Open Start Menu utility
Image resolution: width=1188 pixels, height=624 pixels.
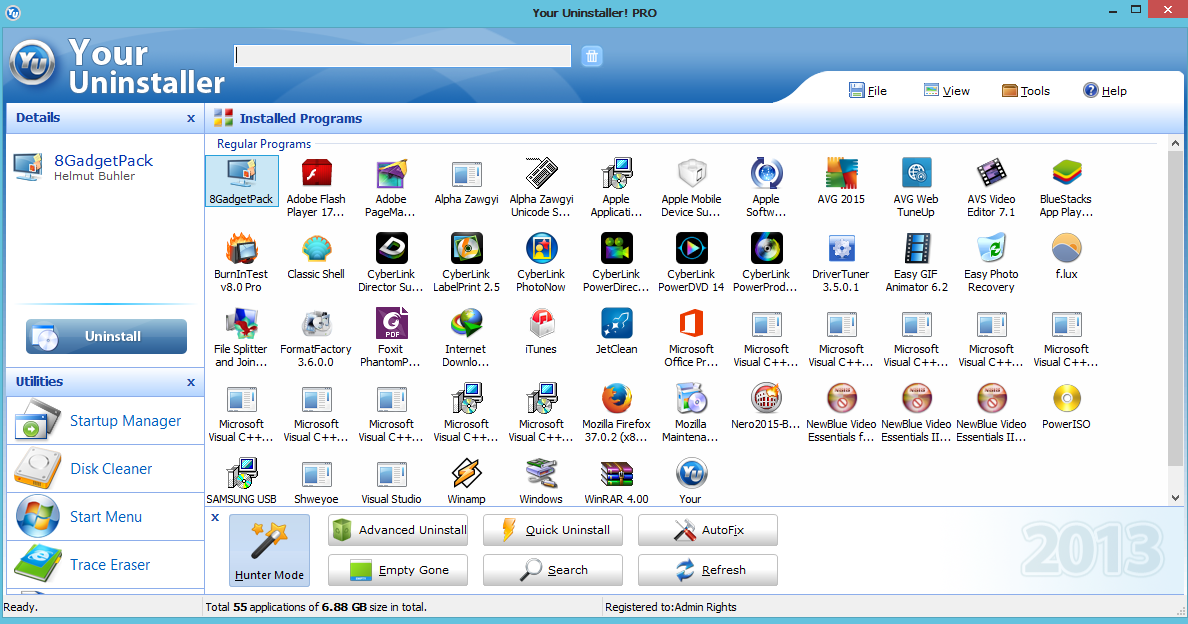tap(105, 516)
